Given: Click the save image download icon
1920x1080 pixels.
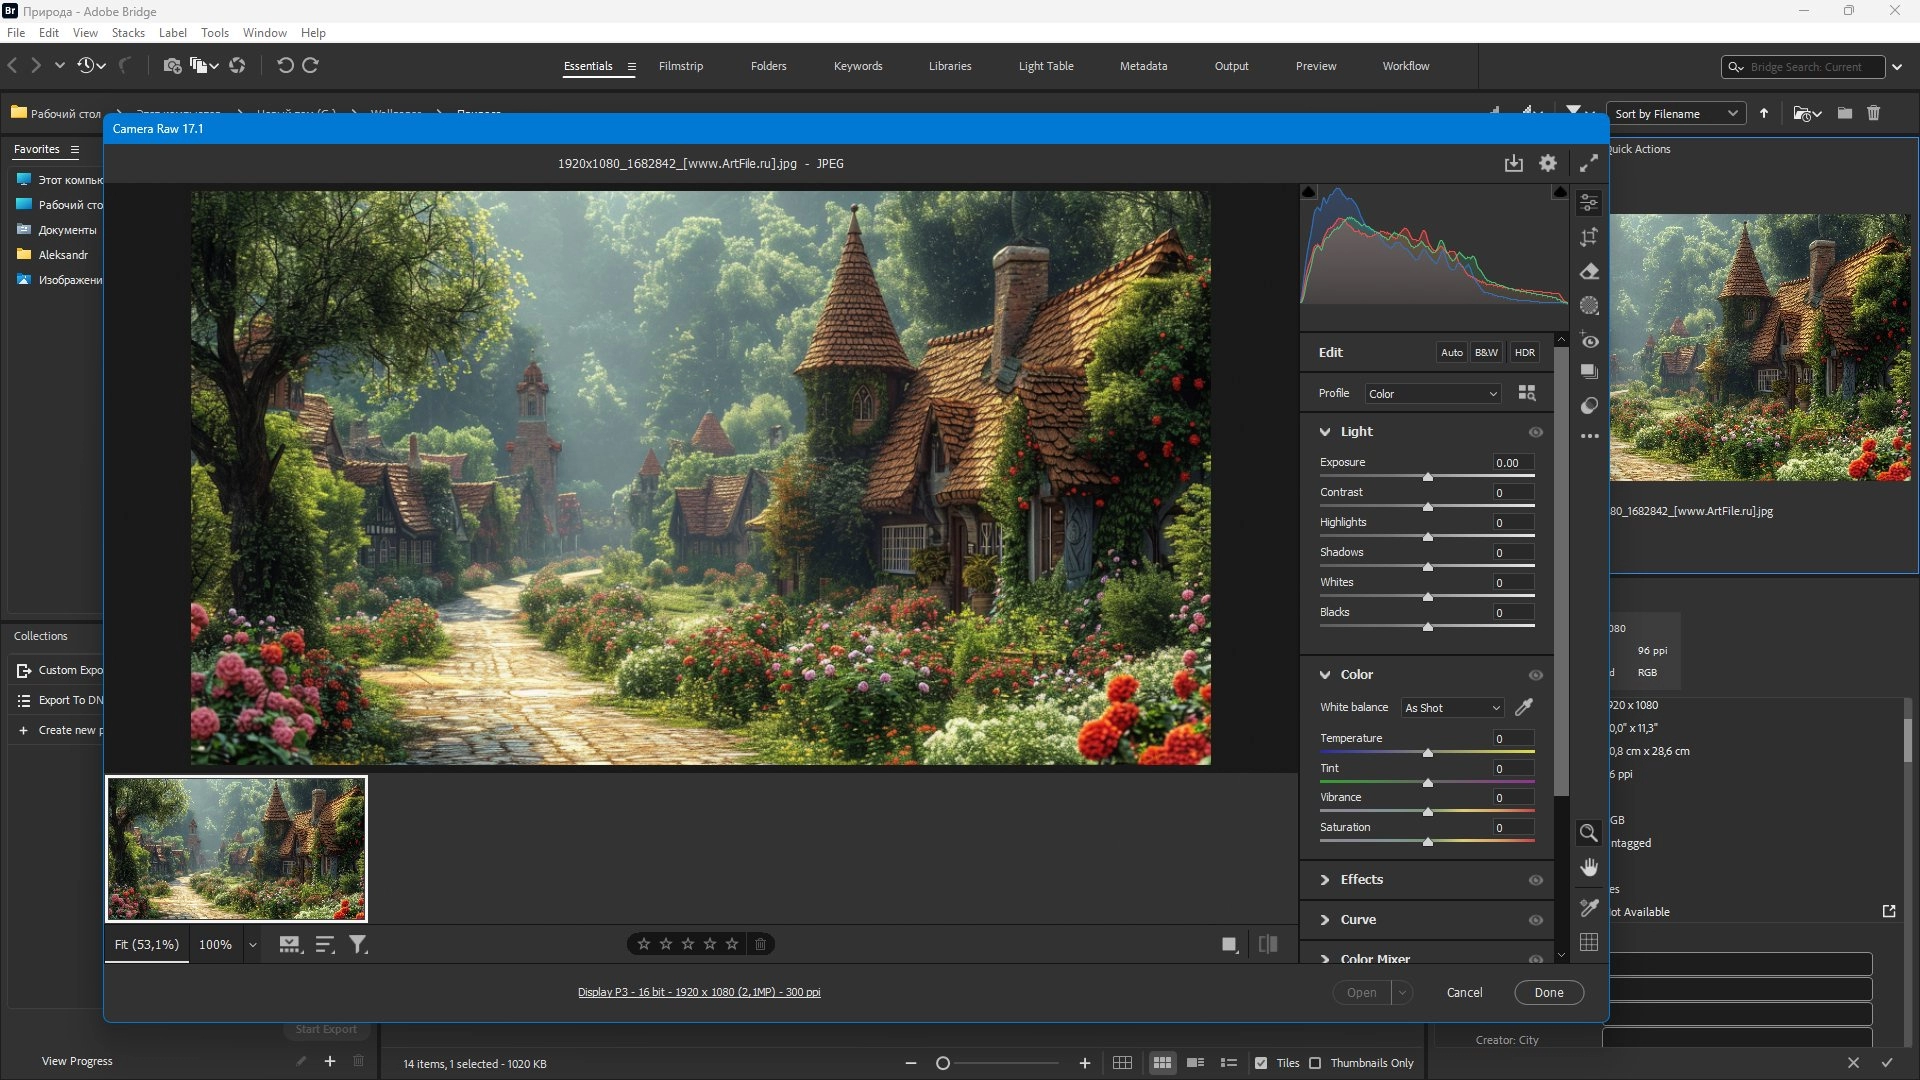Looking at the screenshot, I should [1514, 163].
